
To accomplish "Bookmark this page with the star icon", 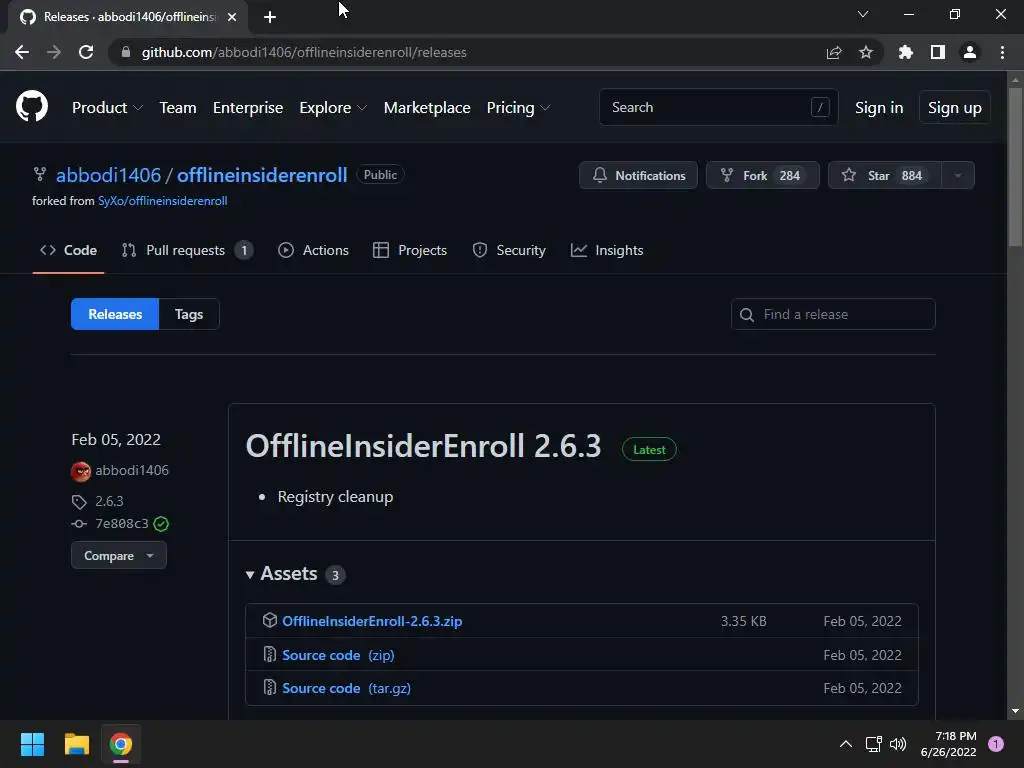I will [866, 52].
